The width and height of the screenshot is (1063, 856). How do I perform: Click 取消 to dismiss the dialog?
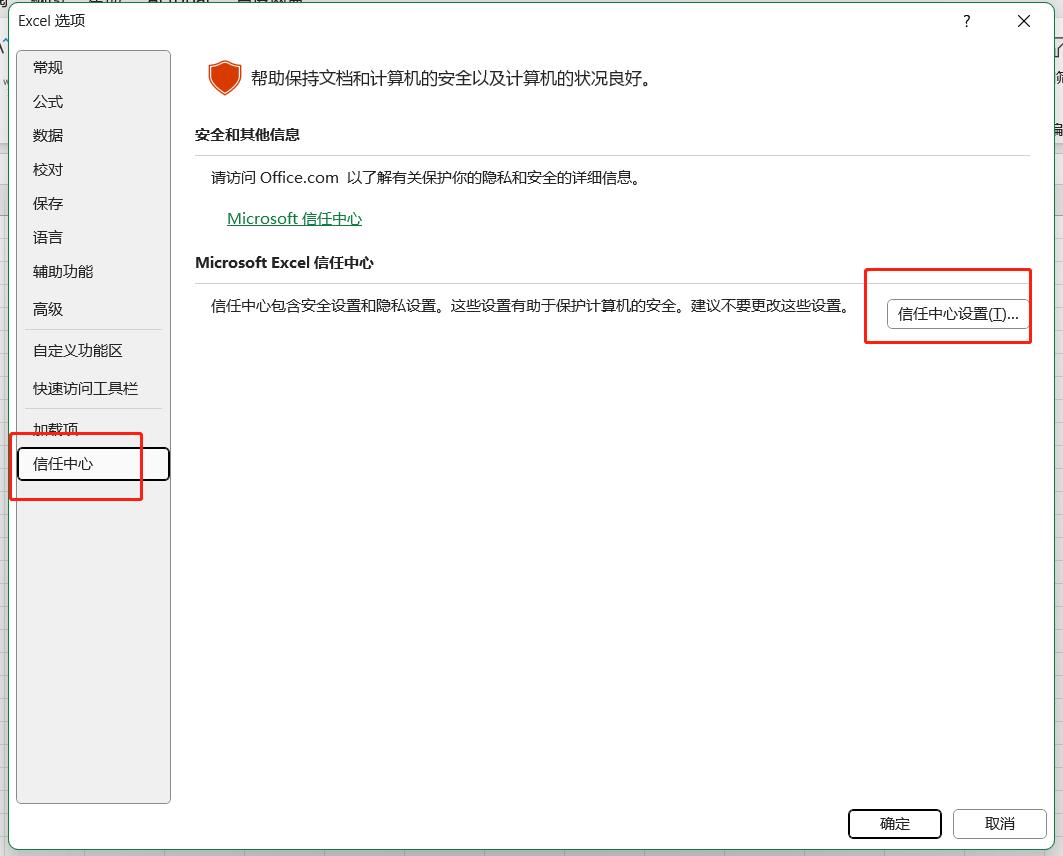(x=999, y=823)
